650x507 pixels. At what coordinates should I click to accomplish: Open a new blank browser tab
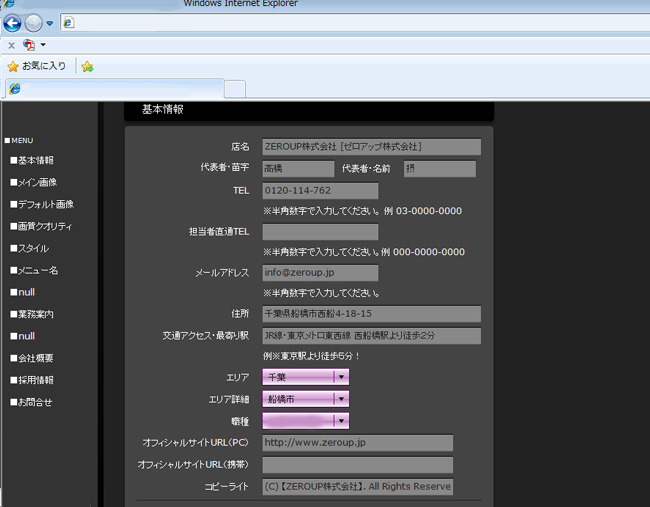(x=235, y=89)
